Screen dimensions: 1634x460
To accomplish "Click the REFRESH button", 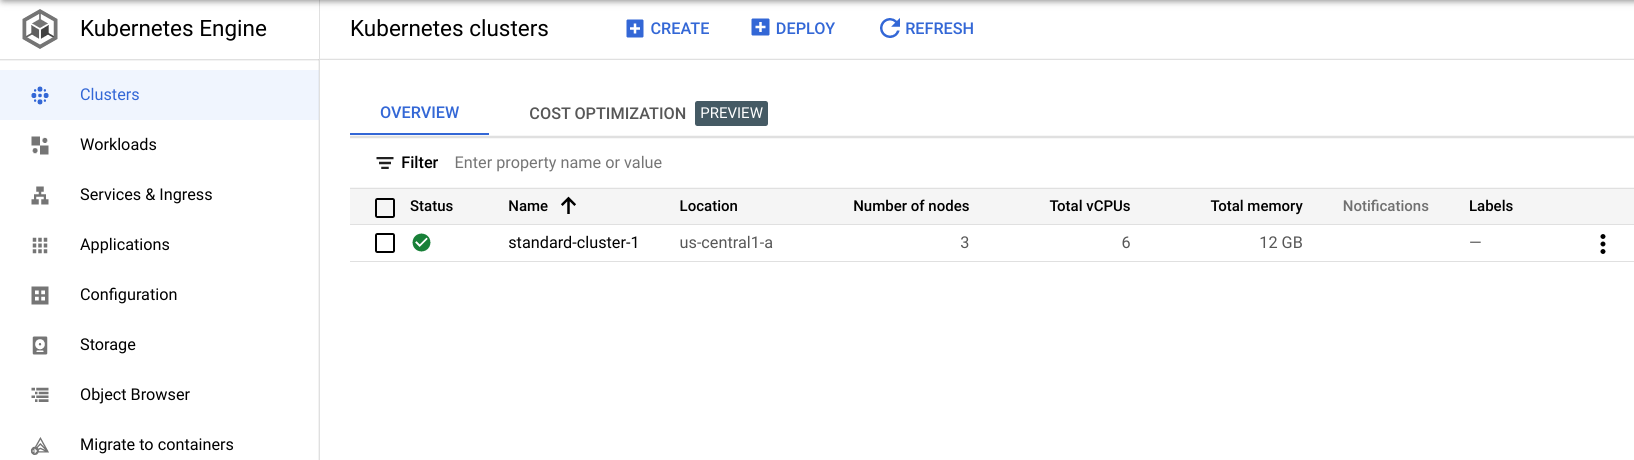I will [926, 29].
